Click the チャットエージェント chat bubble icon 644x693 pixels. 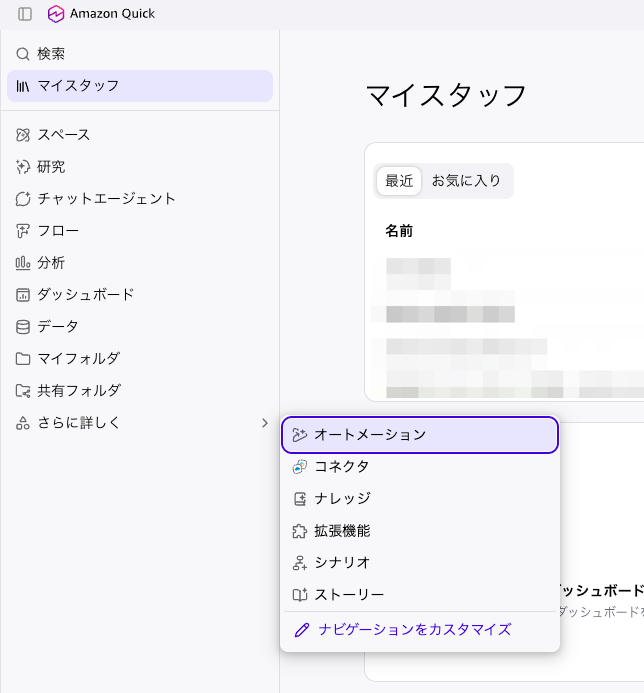[x=23, y=199]
